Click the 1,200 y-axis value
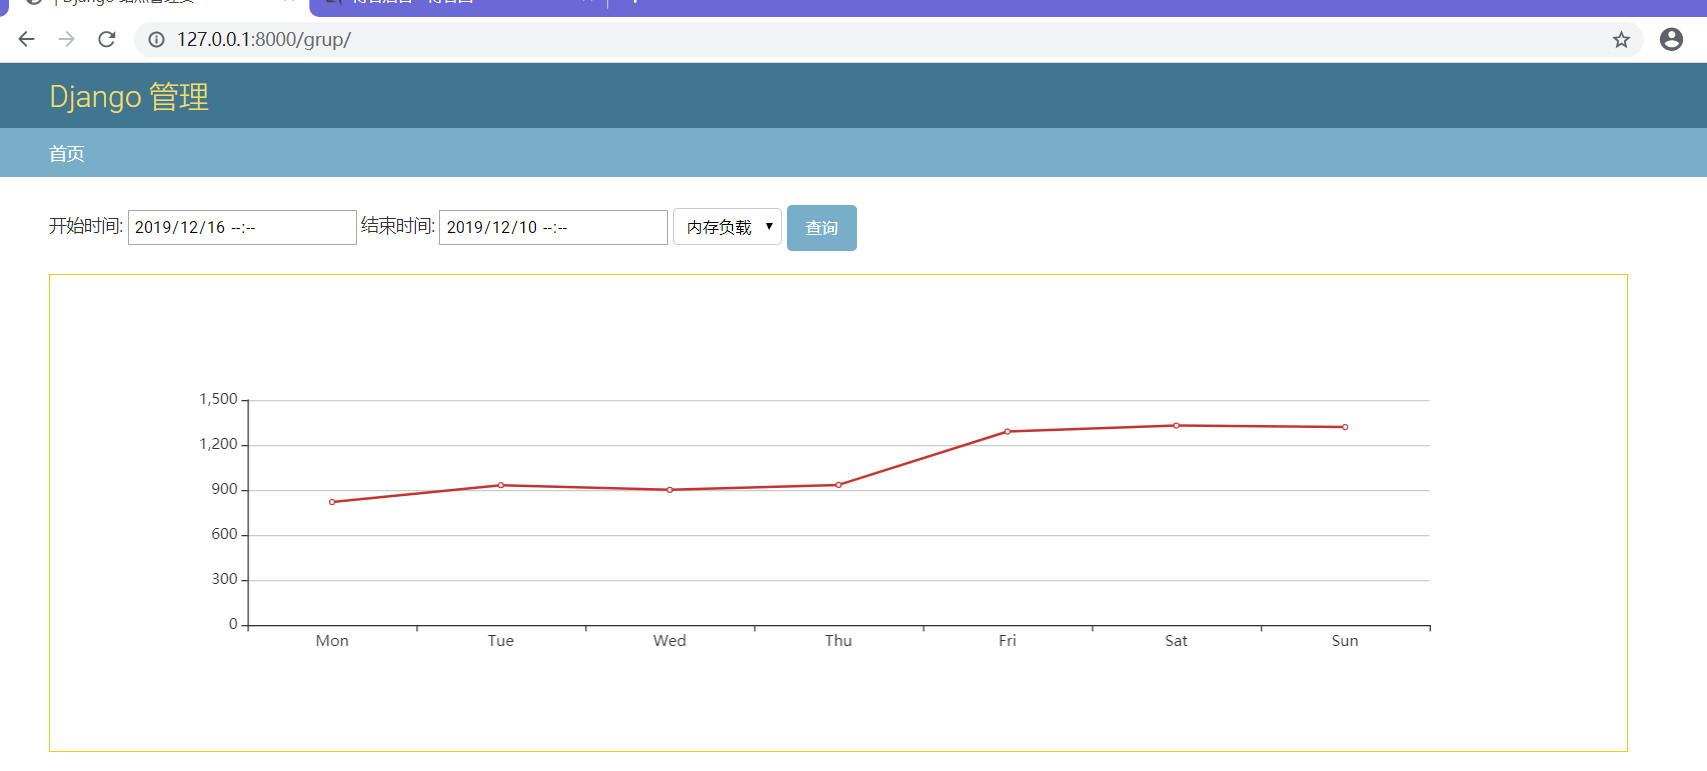The width and height of the screenshot is (1707, 771). (218, 444)
